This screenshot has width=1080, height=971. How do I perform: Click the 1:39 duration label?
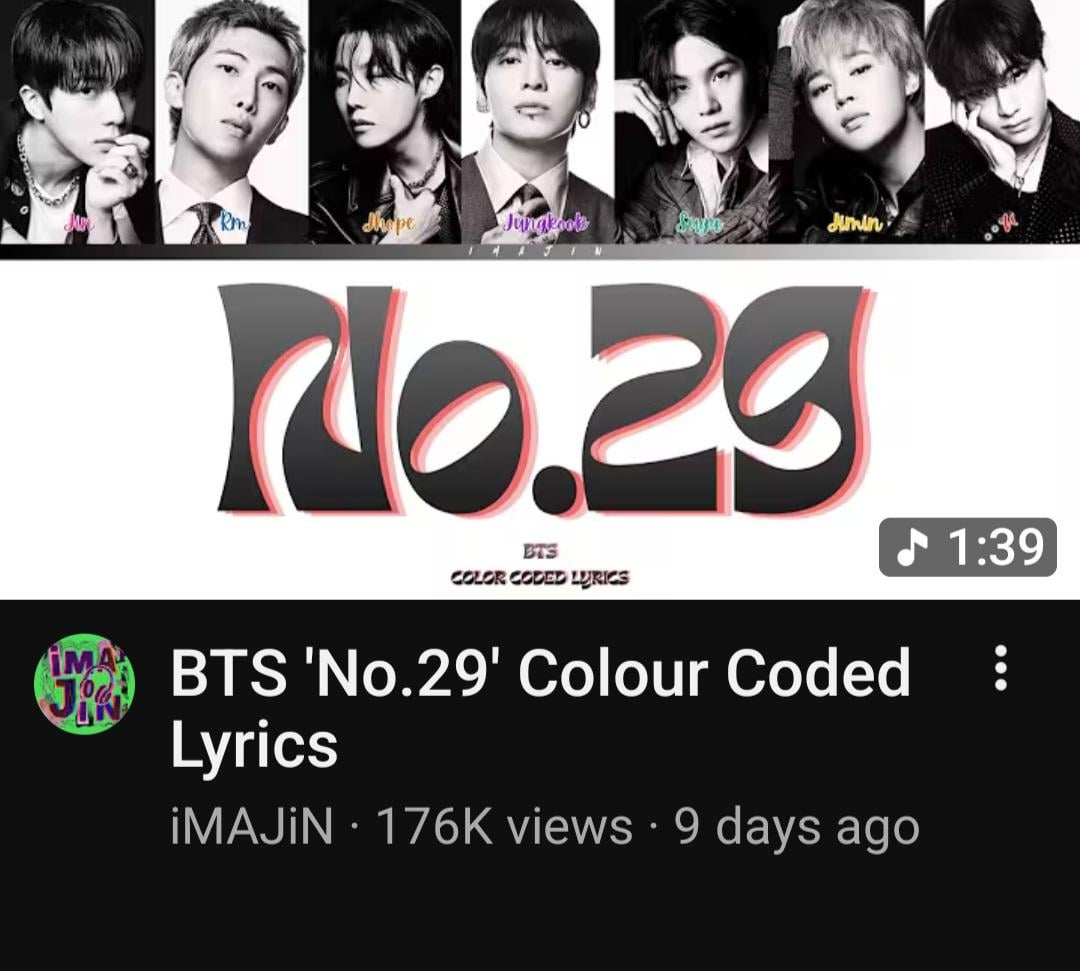point(996,547)
